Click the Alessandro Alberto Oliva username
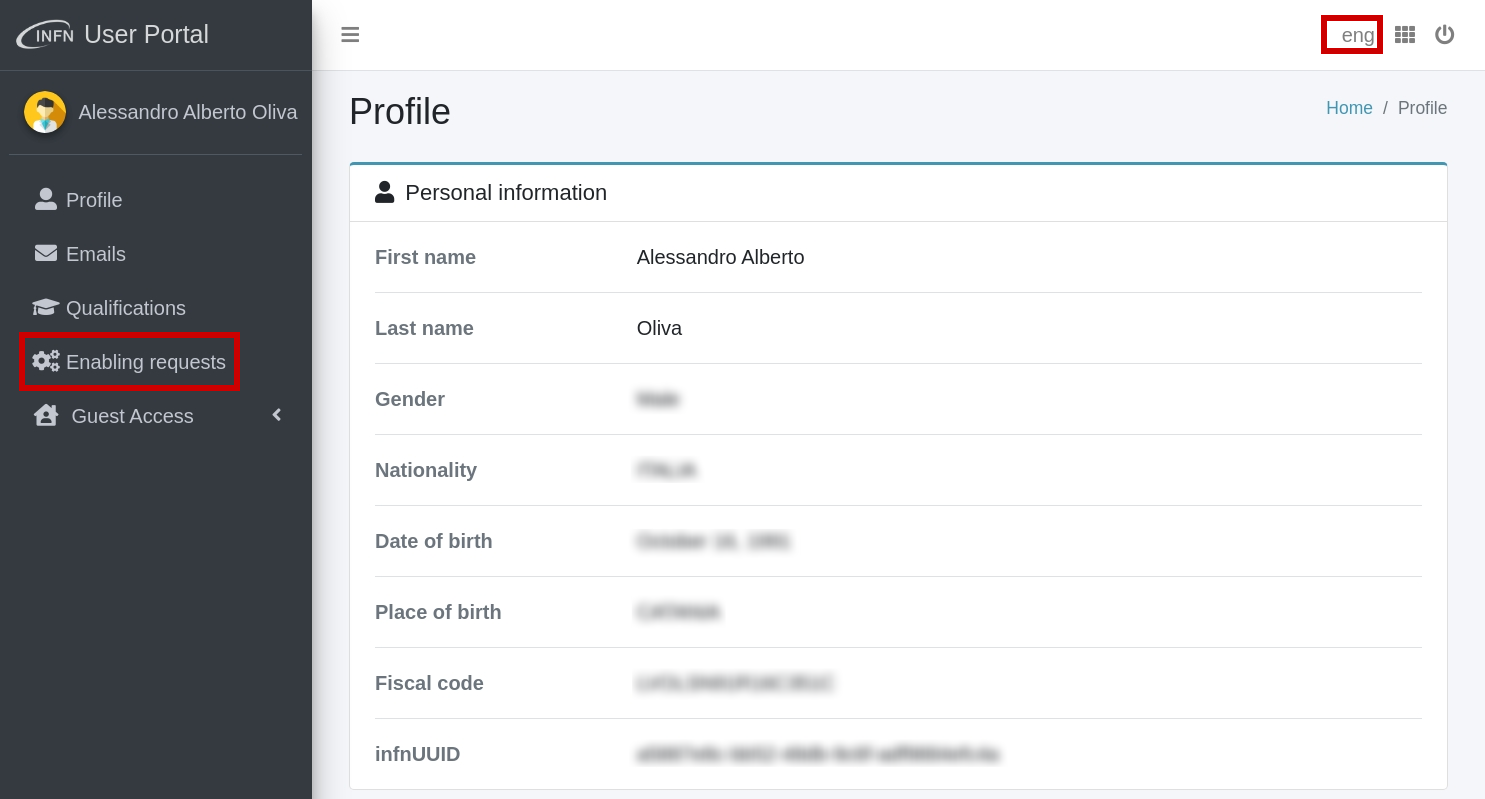1485x799 pixels. coord(188,112)
